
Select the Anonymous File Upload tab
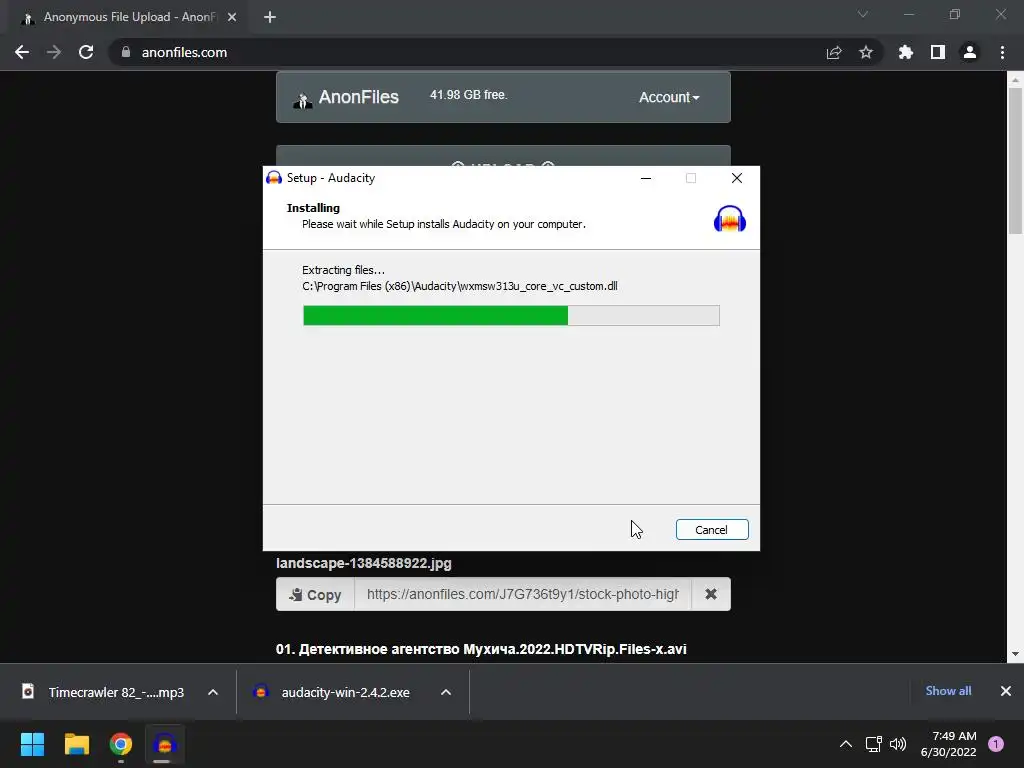[129, 18]
